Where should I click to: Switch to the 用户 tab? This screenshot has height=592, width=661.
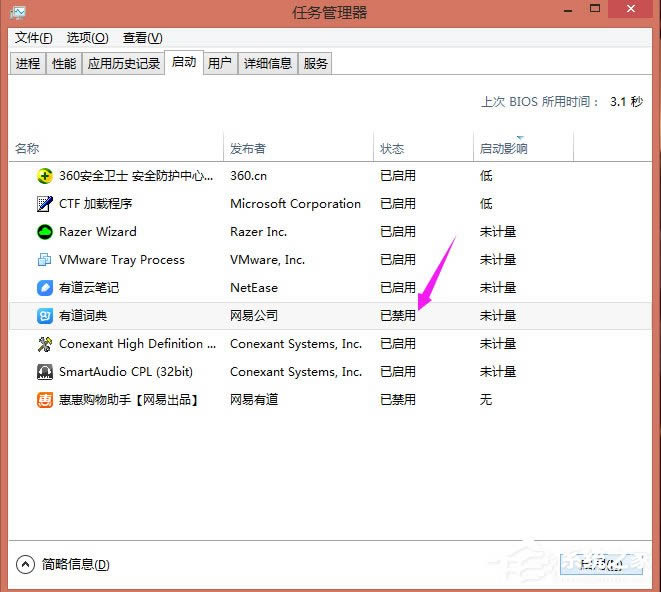(220, 64)
